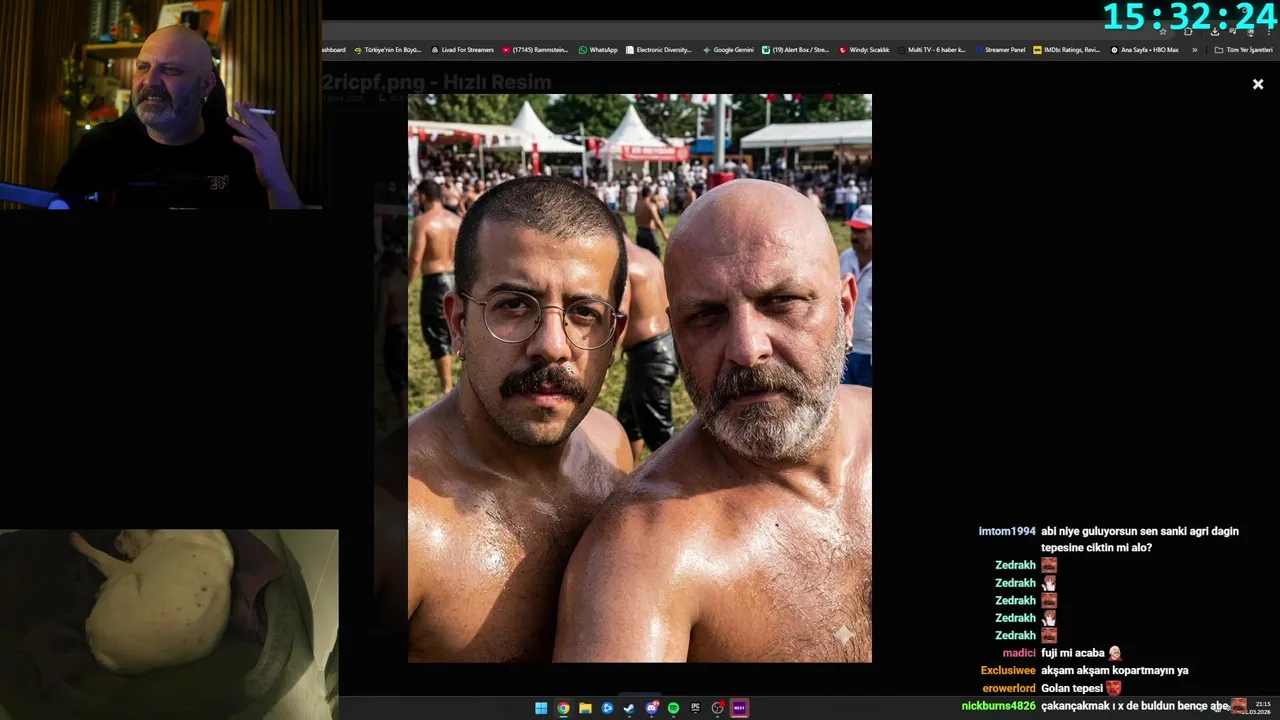Launch Steam from the taskbar

coord(629,708)
